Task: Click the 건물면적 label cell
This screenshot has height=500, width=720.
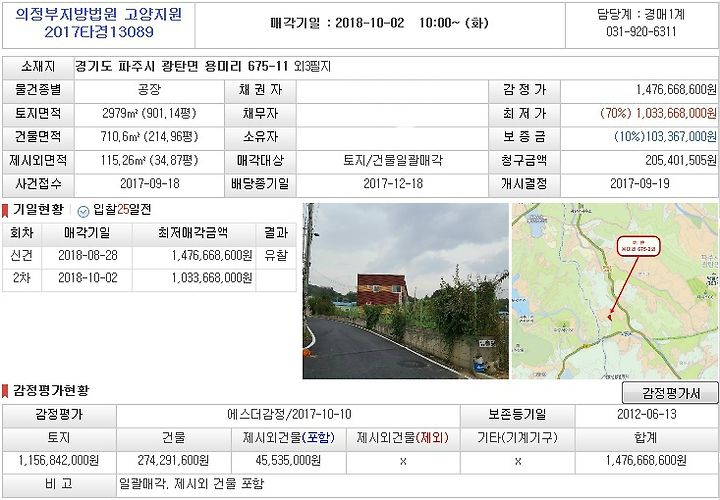Action: pos(38,137)
